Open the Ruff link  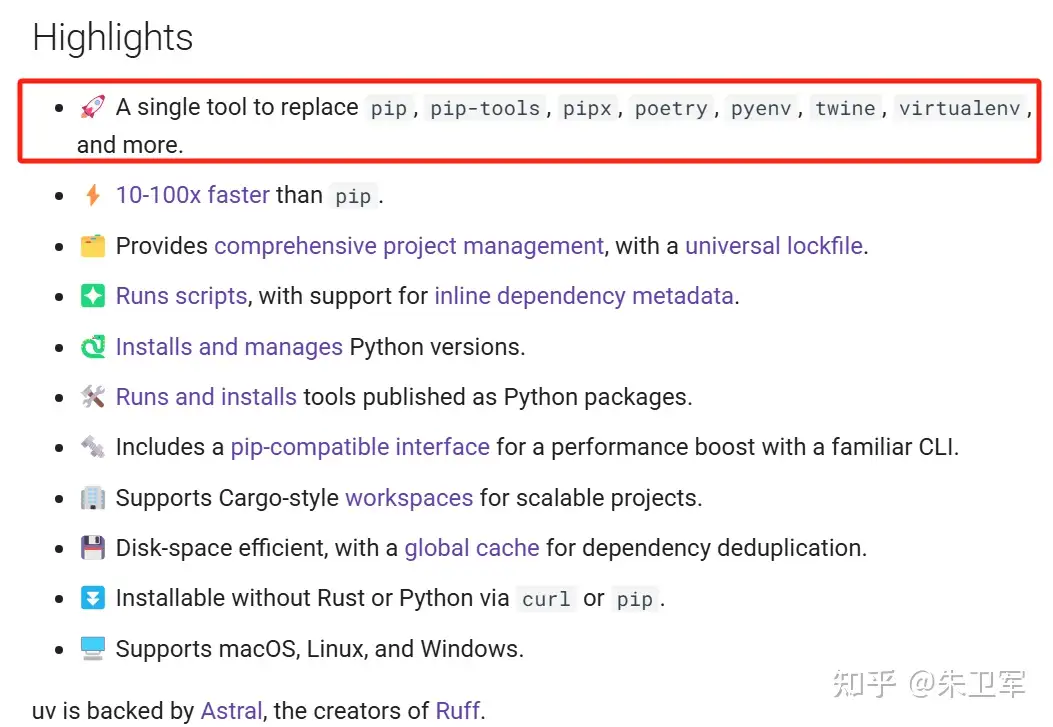pos(458,711)
